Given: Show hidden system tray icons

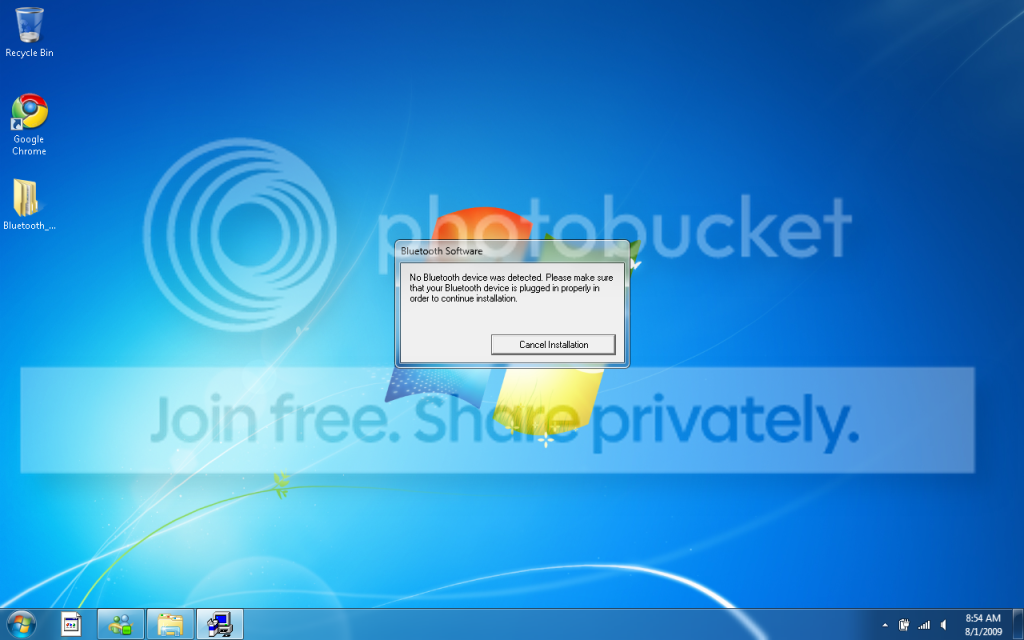Looking at the screenshot, I should point(885,626).
